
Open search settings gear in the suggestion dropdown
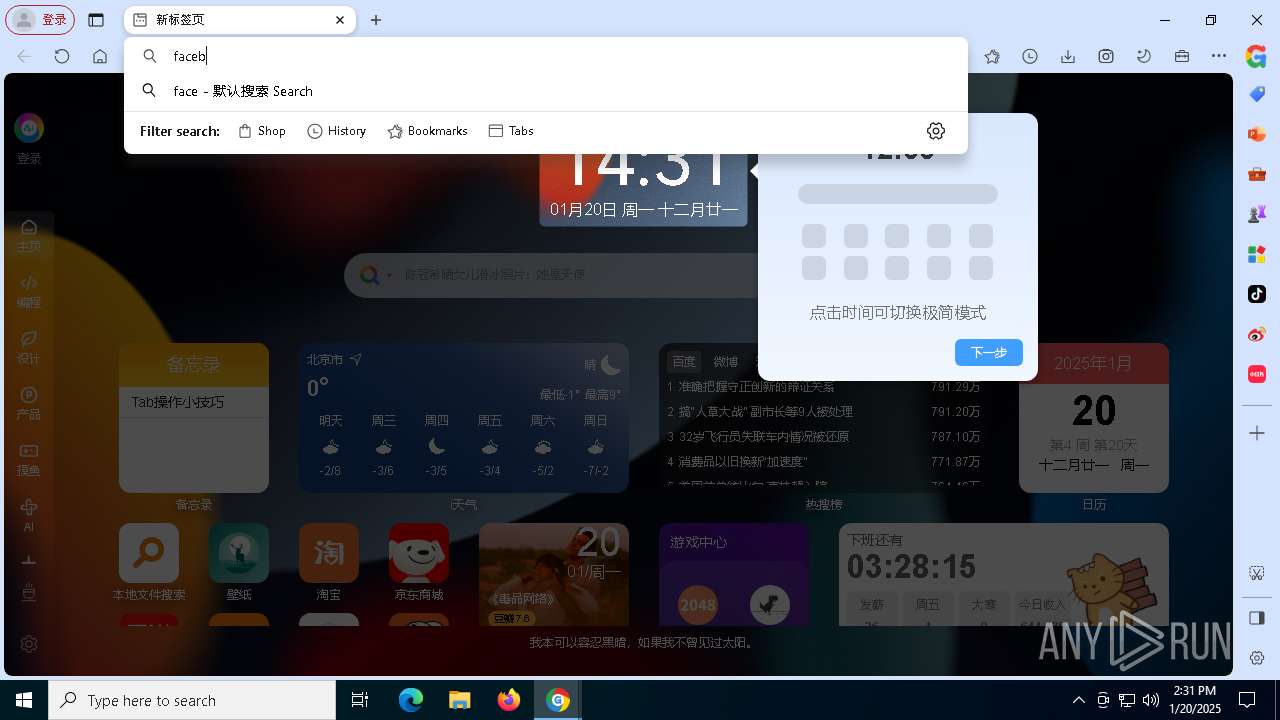(x=936, y=131)
